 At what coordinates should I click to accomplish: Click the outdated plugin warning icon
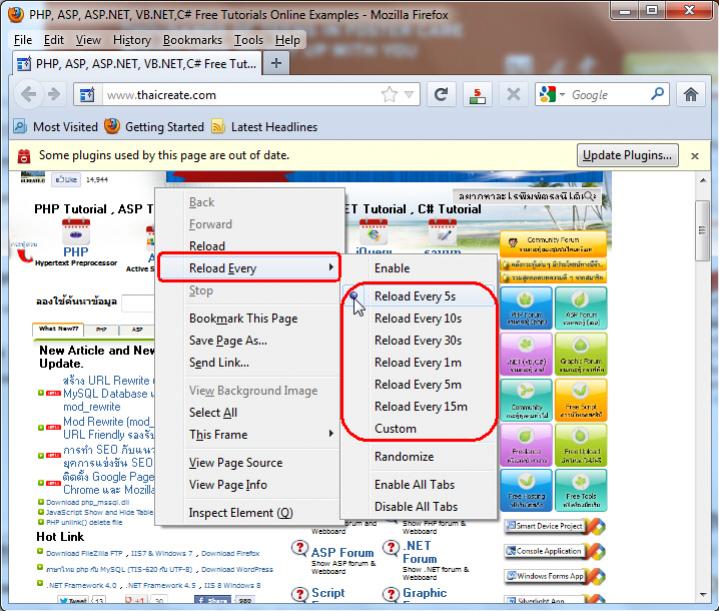click(23, 156)
